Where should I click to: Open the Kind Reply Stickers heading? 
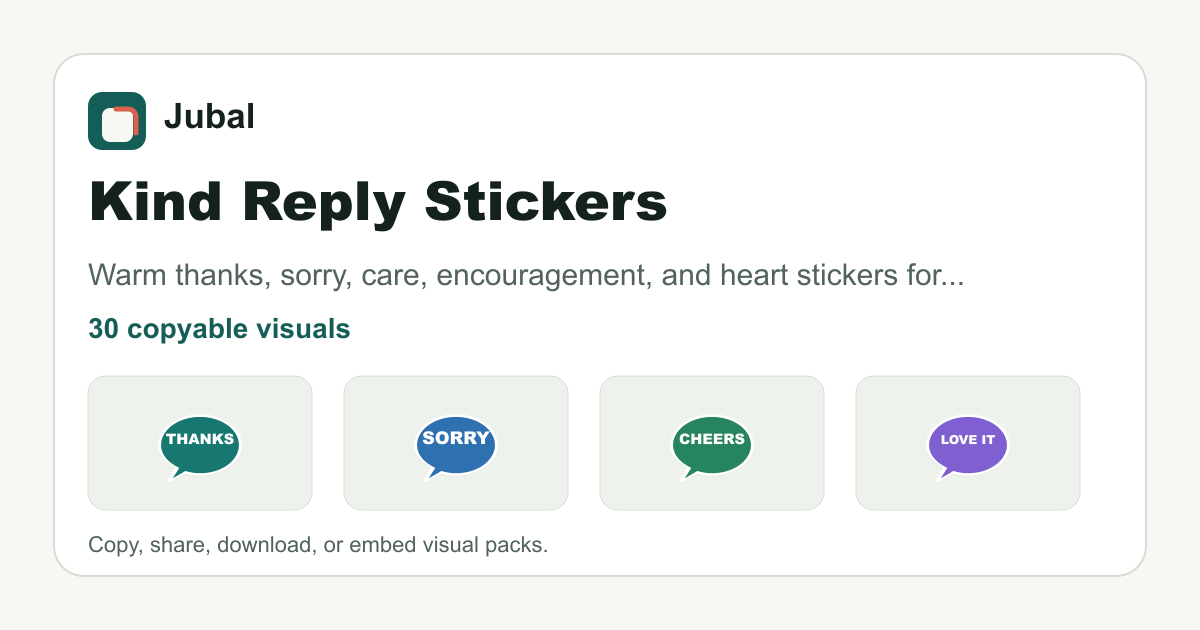tap(378, 203)
